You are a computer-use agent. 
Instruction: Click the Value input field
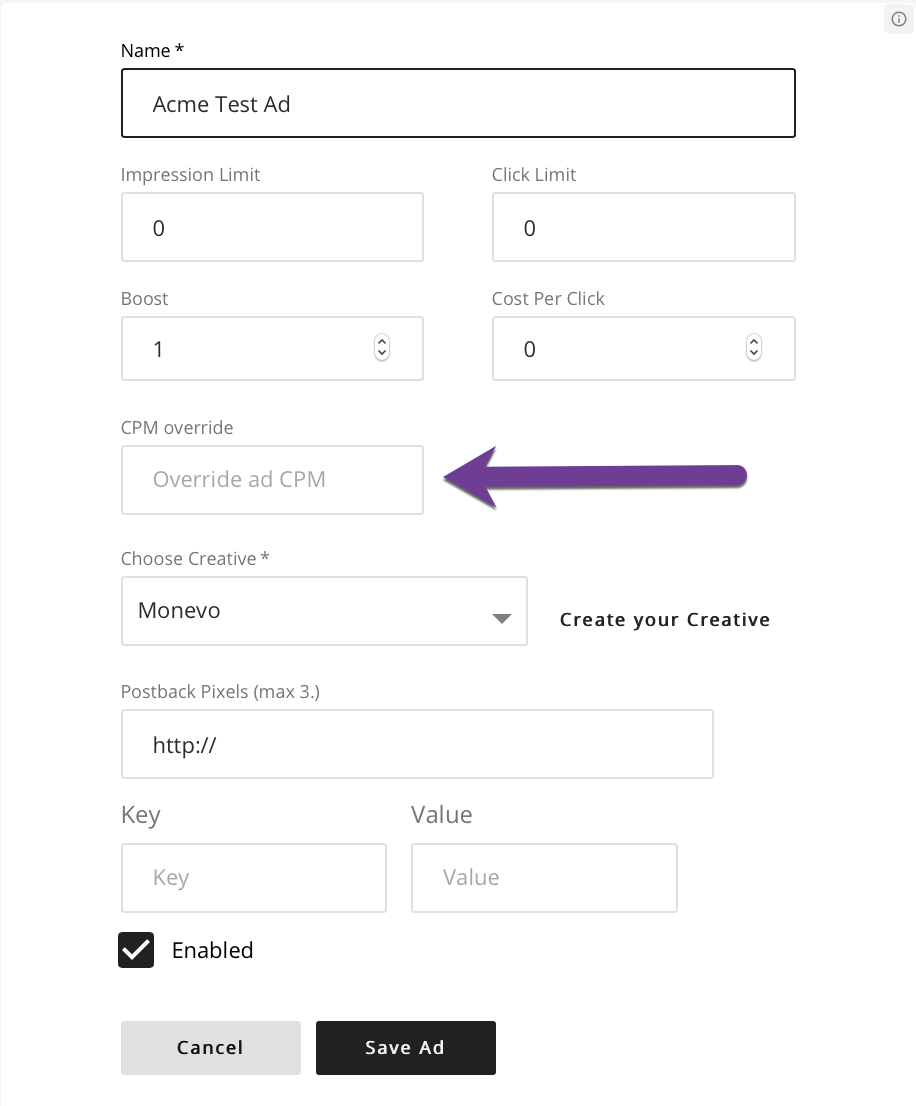(x=544, y=877)
